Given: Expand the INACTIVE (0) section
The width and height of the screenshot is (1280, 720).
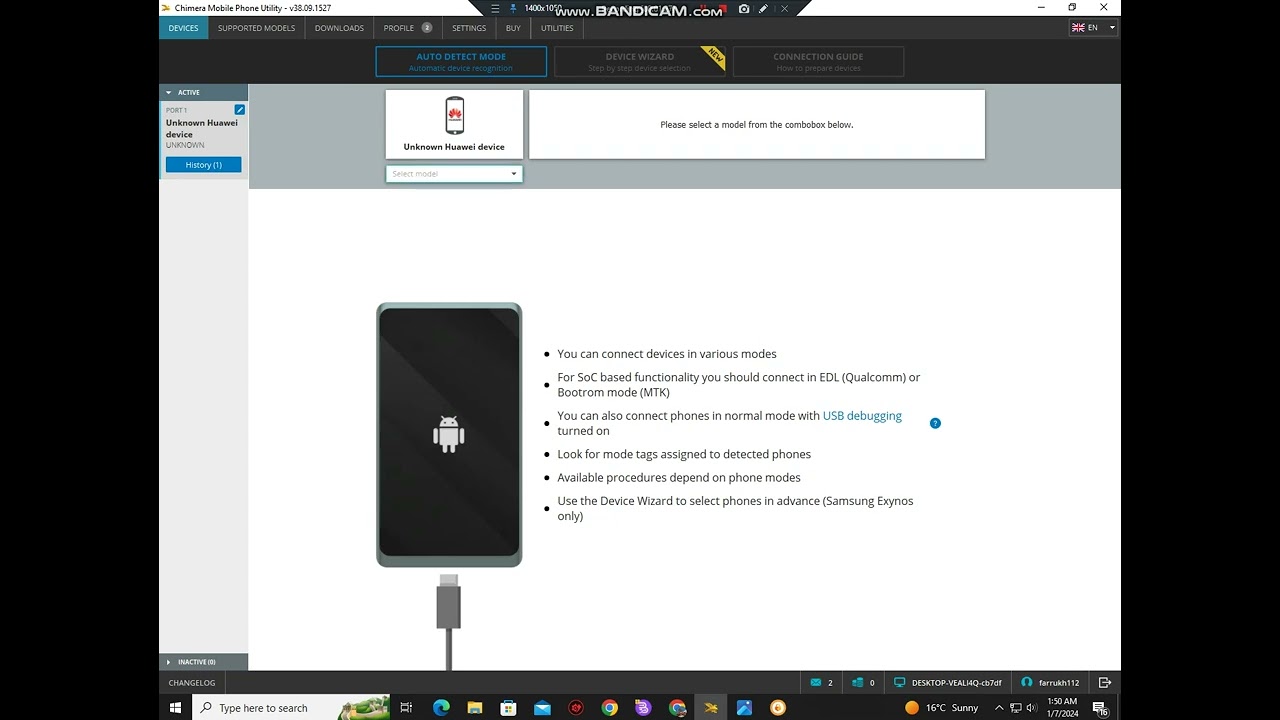Looking at the screenshot, I should coord(204,662).
